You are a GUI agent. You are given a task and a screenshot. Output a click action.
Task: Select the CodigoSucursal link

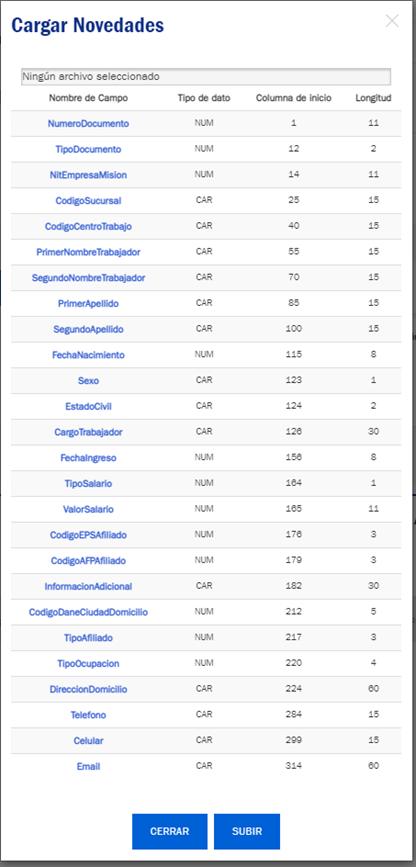(x=89, y=201)
